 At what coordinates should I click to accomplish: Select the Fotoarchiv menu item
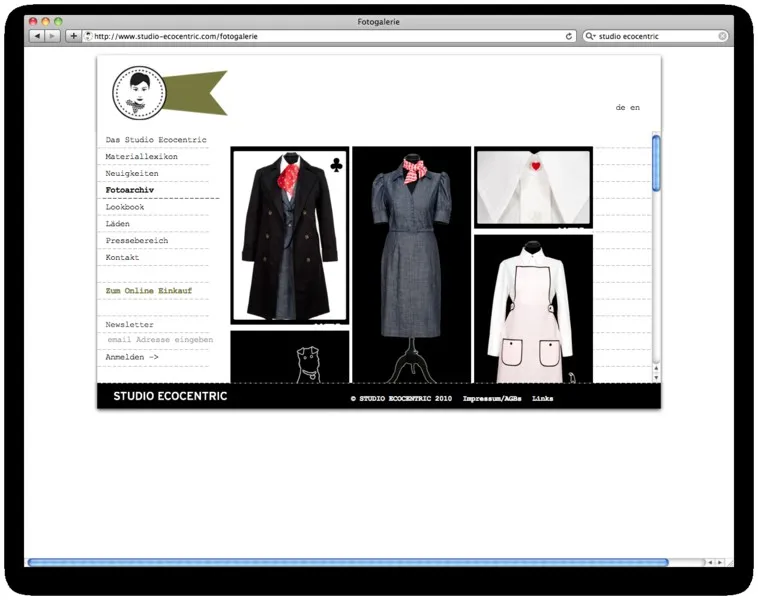click(130, 190)
